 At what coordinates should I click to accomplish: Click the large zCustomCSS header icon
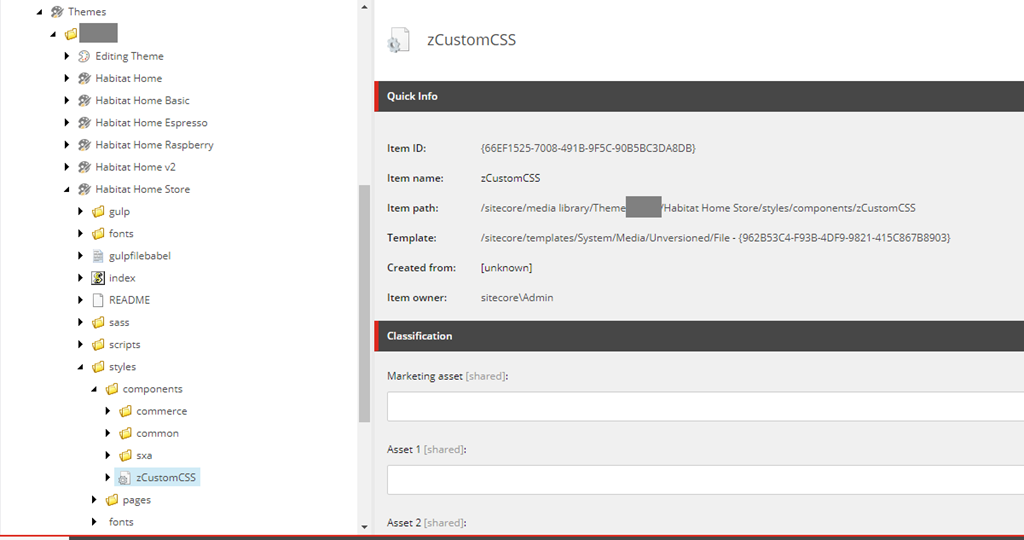click(x=398, y=41)
